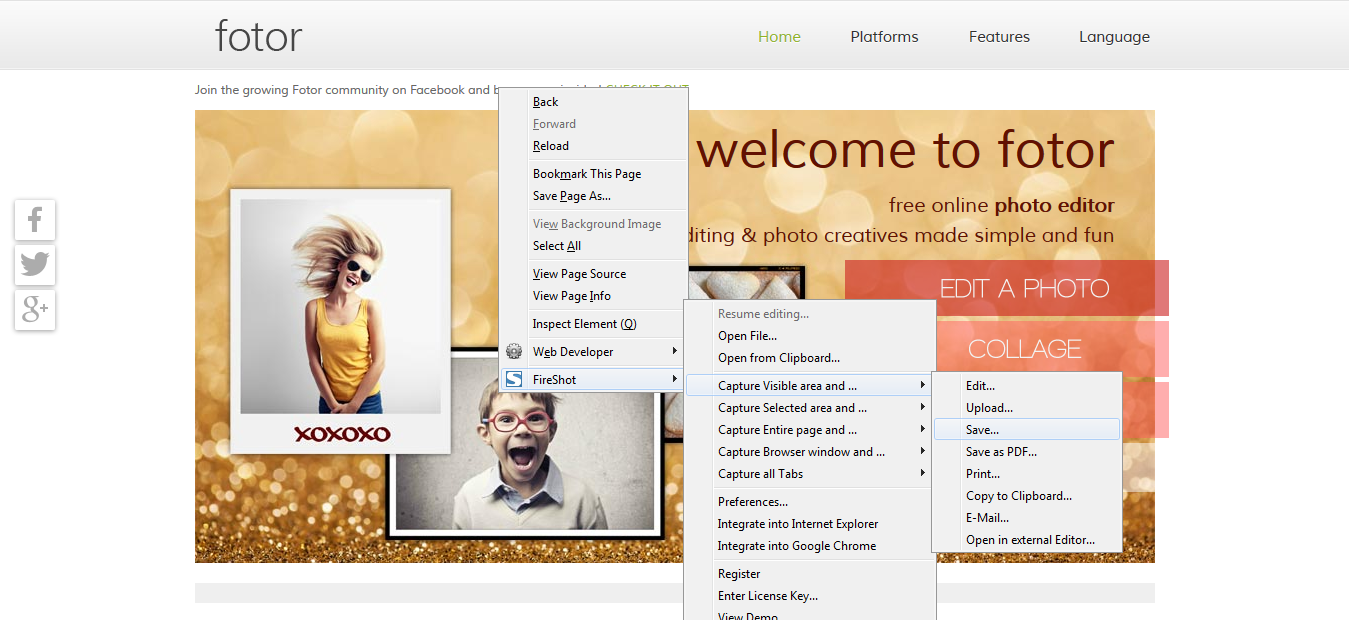The width and height of the screenshot is (1349, 620).
Task: Choose Edit... in capture submenu
Action: coord(1027,386)
